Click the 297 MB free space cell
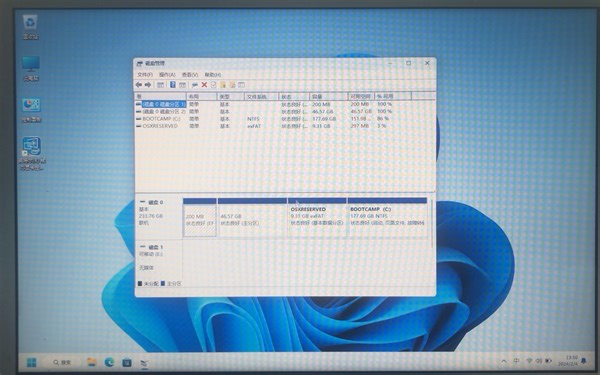600x375 pixels. pos(360,126)
